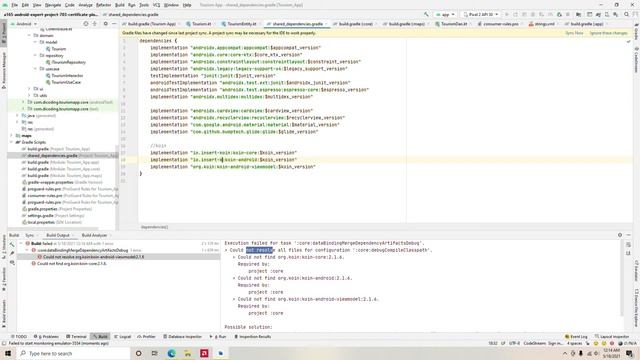Open the Pixel 2 API 30 device dropdown
Viewport: 640px width, 360px height.
pyautogui.click(x=480, y=14)
